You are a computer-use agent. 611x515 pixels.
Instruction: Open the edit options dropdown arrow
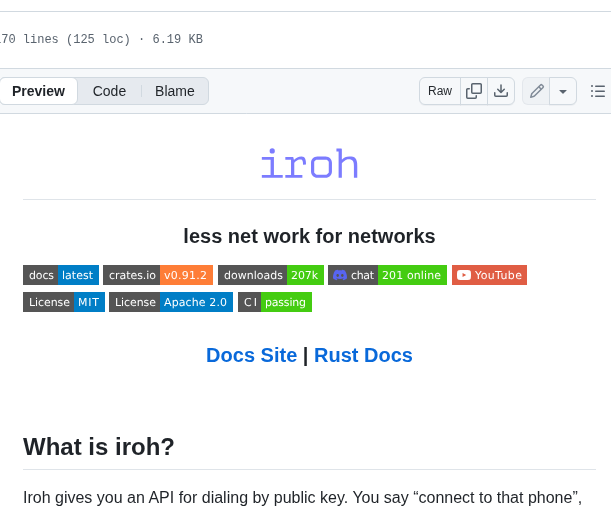coord(563,91)
